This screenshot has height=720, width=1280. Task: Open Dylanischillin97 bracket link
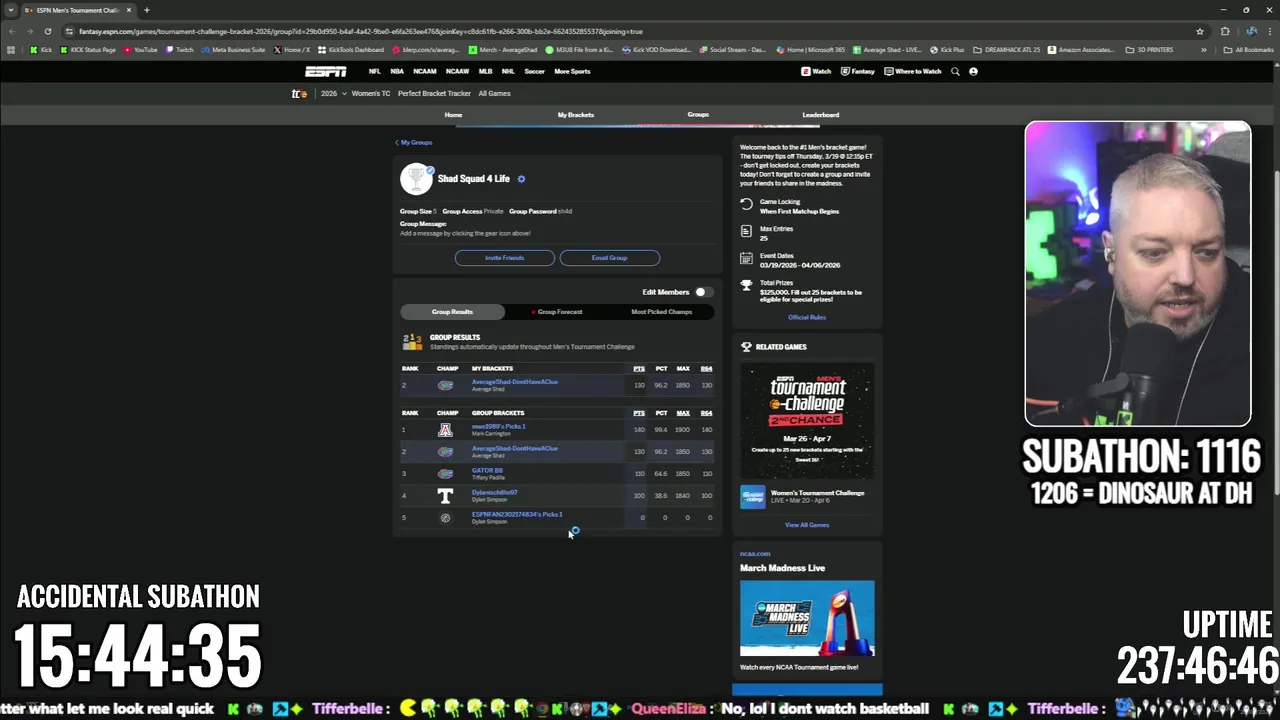[x=494, y=493]
